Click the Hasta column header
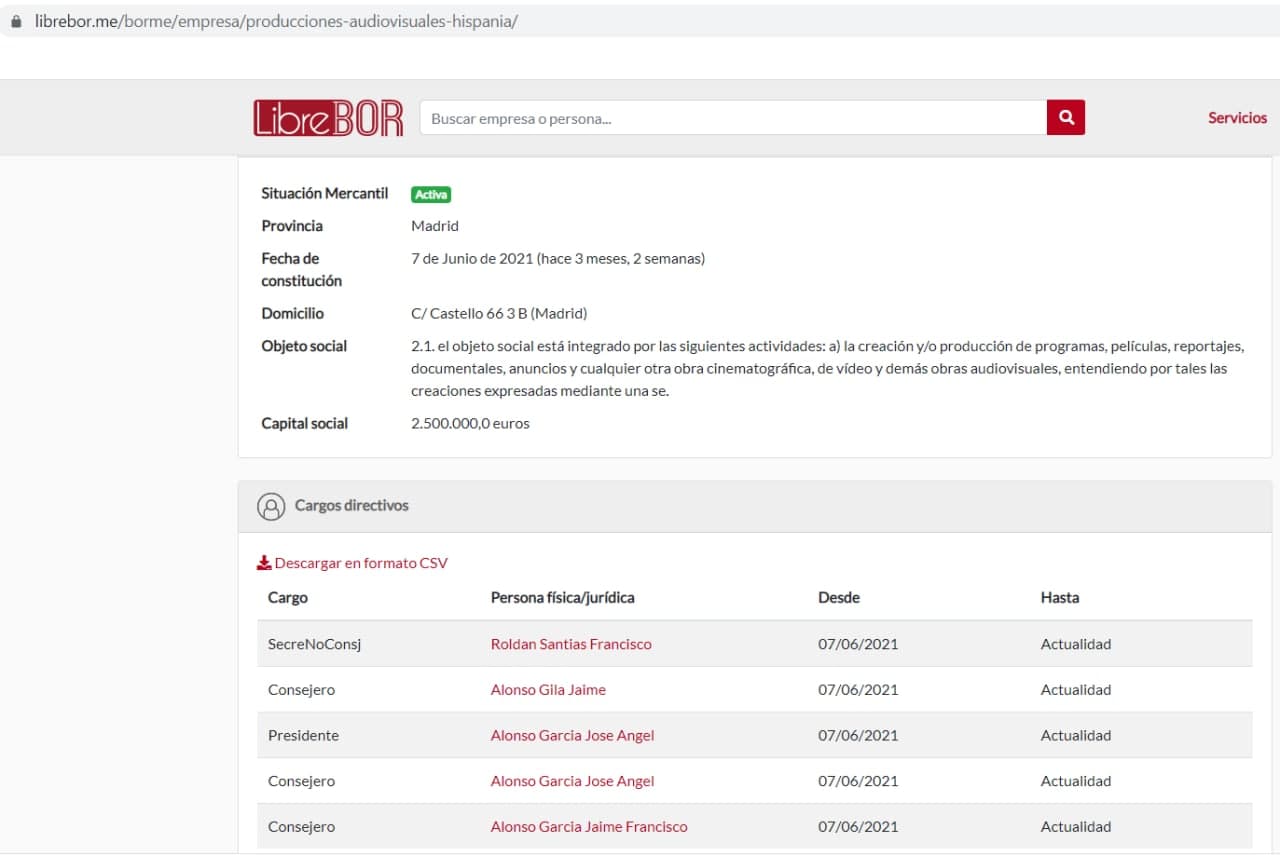The width and height of the screenshot is (1280, 856). (x=1059, y=598)
